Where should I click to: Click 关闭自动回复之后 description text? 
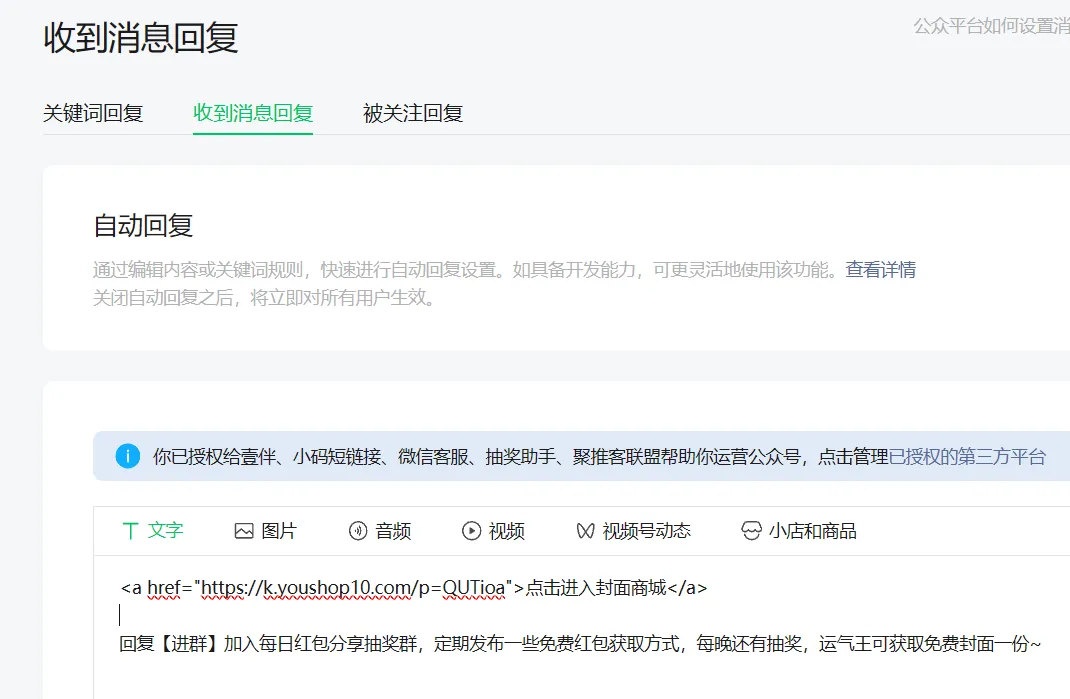263,298
